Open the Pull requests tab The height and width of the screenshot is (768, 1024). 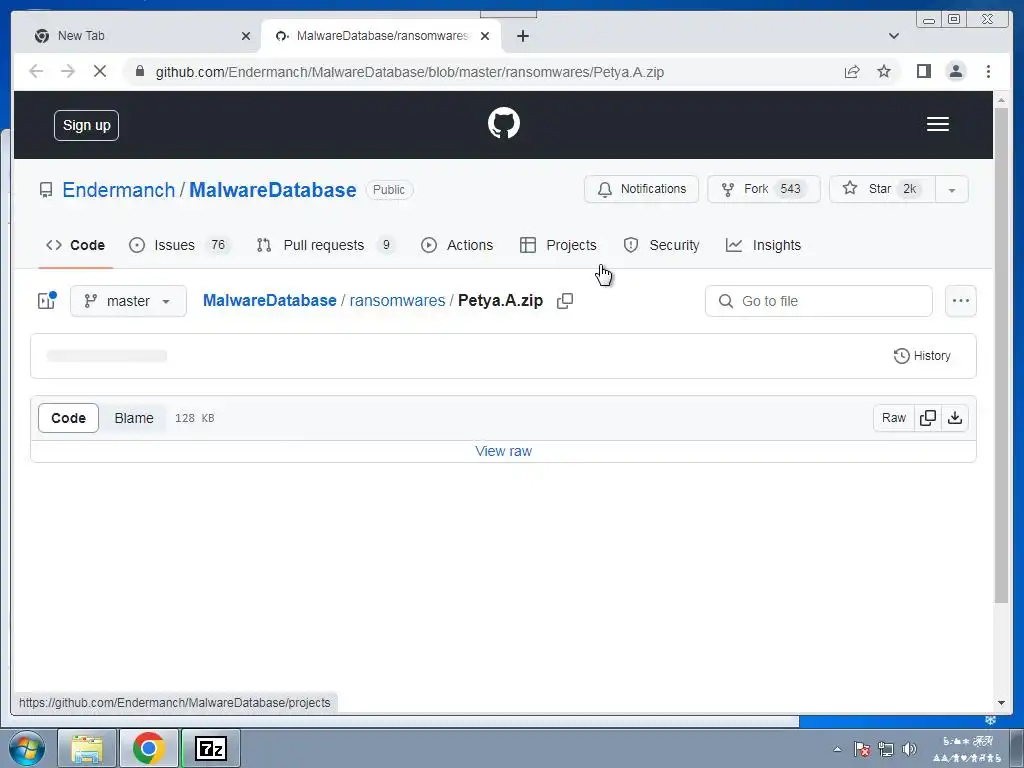(x=326, y=245)
